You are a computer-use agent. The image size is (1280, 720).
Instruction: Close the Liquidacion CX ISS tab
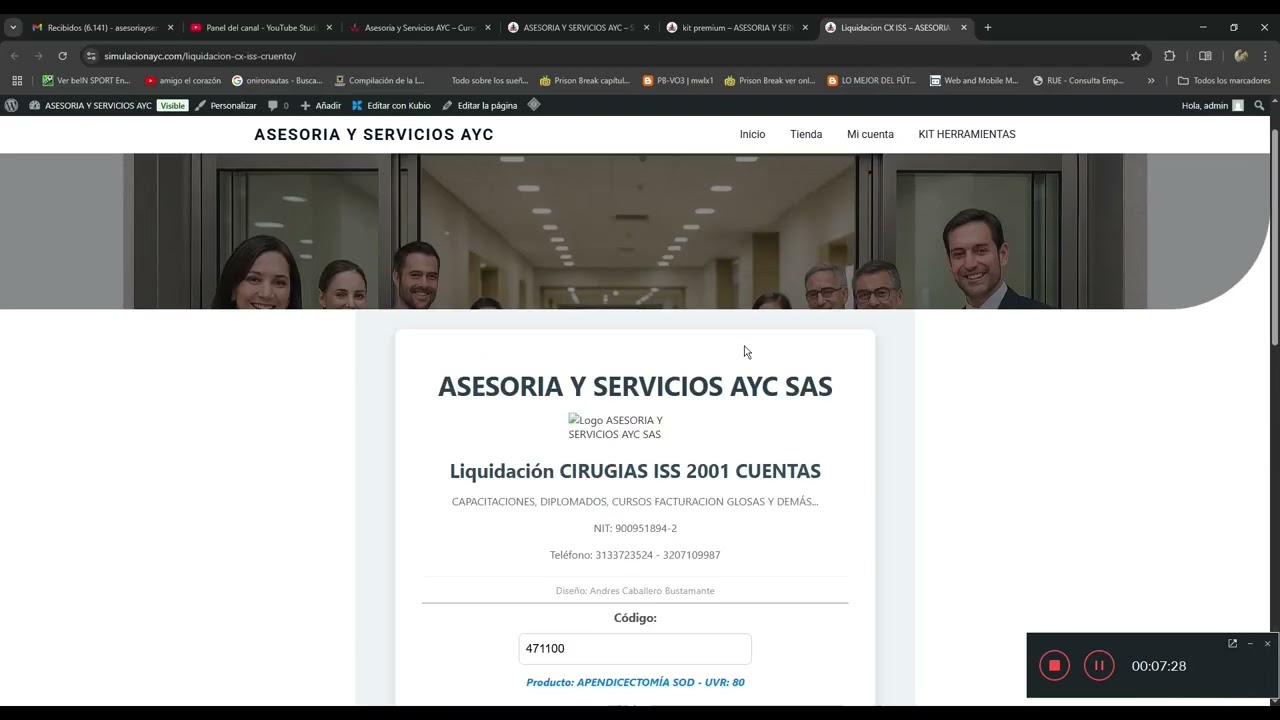pos(964,28)
